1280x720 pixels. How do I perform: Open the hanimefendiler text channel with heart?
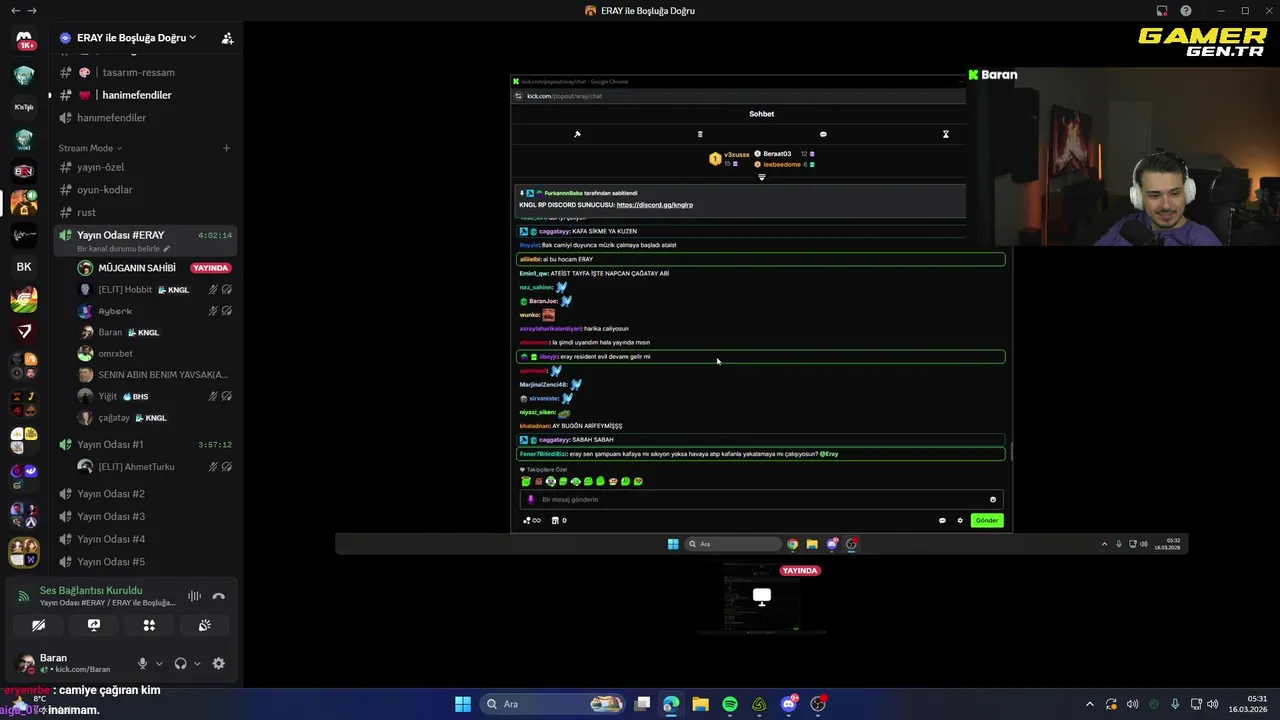pos(137,95)
